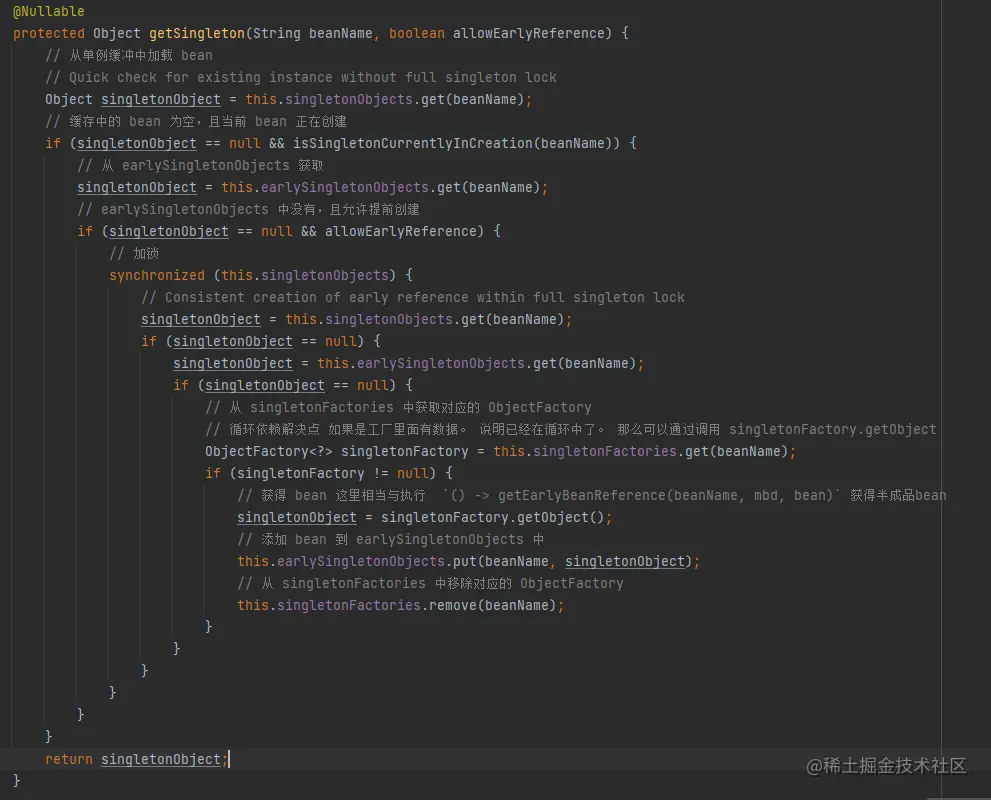Click the String beanName parameter in the signature
Viewport: 991px width, 800px height.
pyautogui.click(x=312, y=33)
